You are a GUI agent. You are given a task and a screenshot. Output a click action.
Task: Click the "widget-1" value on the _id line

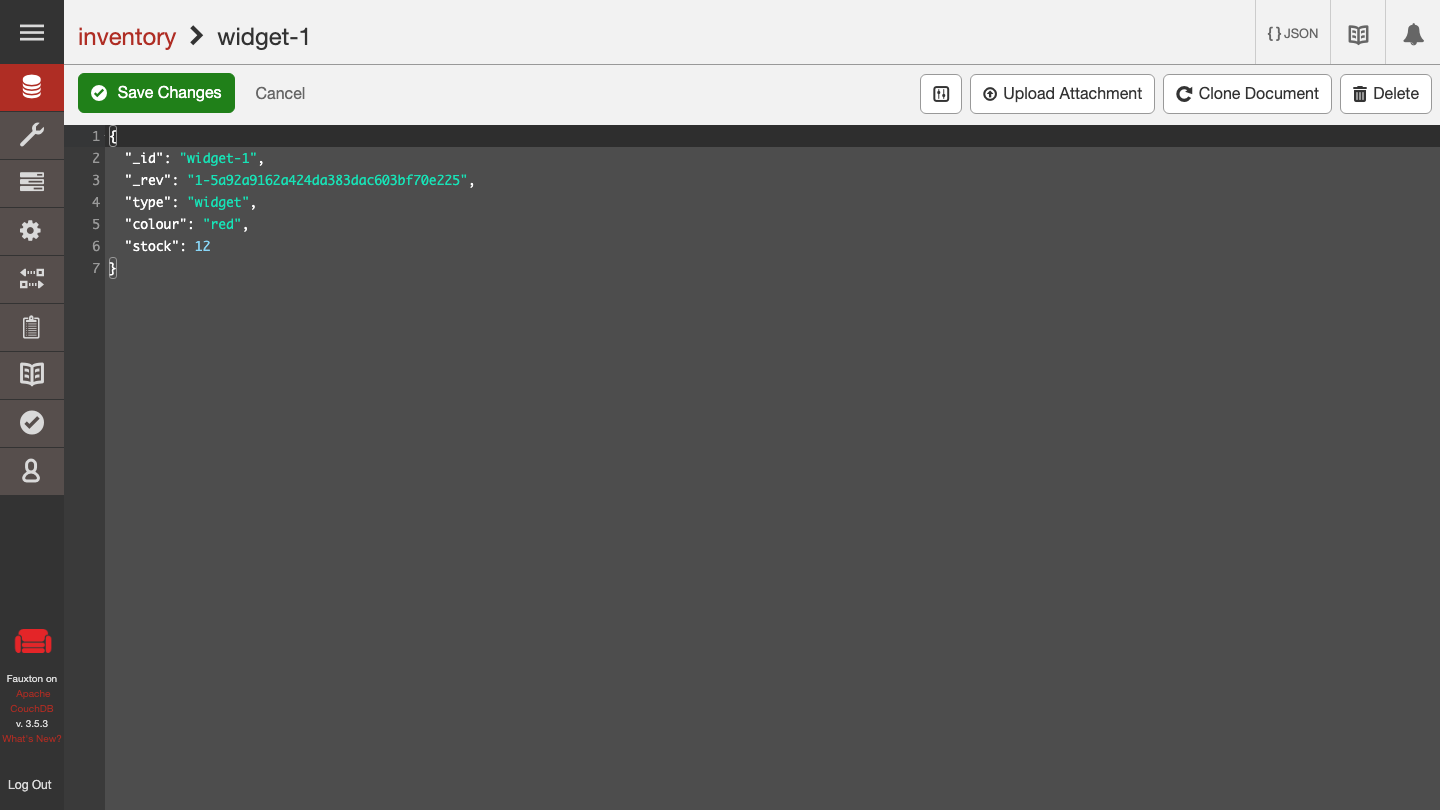219,158
